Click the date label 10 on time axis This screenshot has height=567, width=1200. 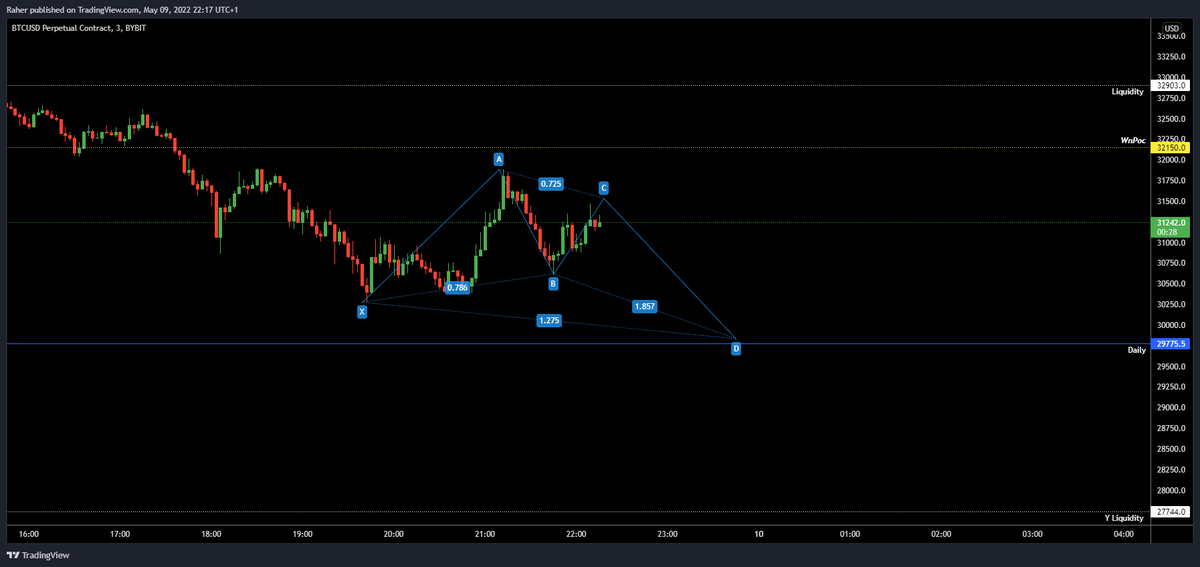(x=759, y=534)
